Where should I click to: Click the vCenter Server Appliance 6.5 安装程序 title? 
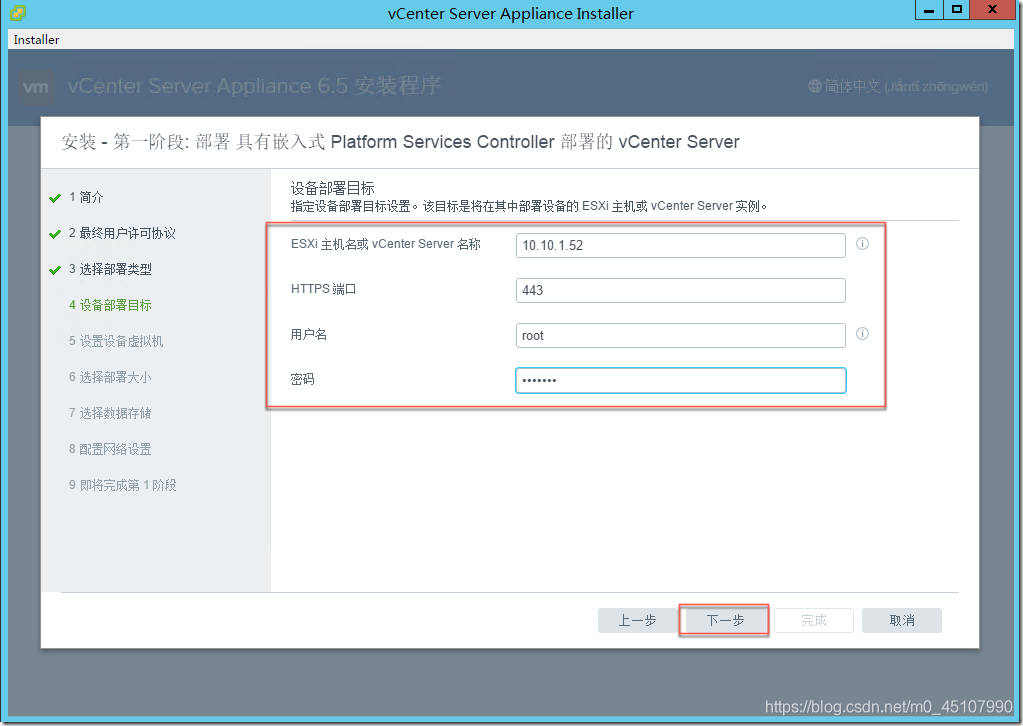pyautogui.click(x=254, y=86)
